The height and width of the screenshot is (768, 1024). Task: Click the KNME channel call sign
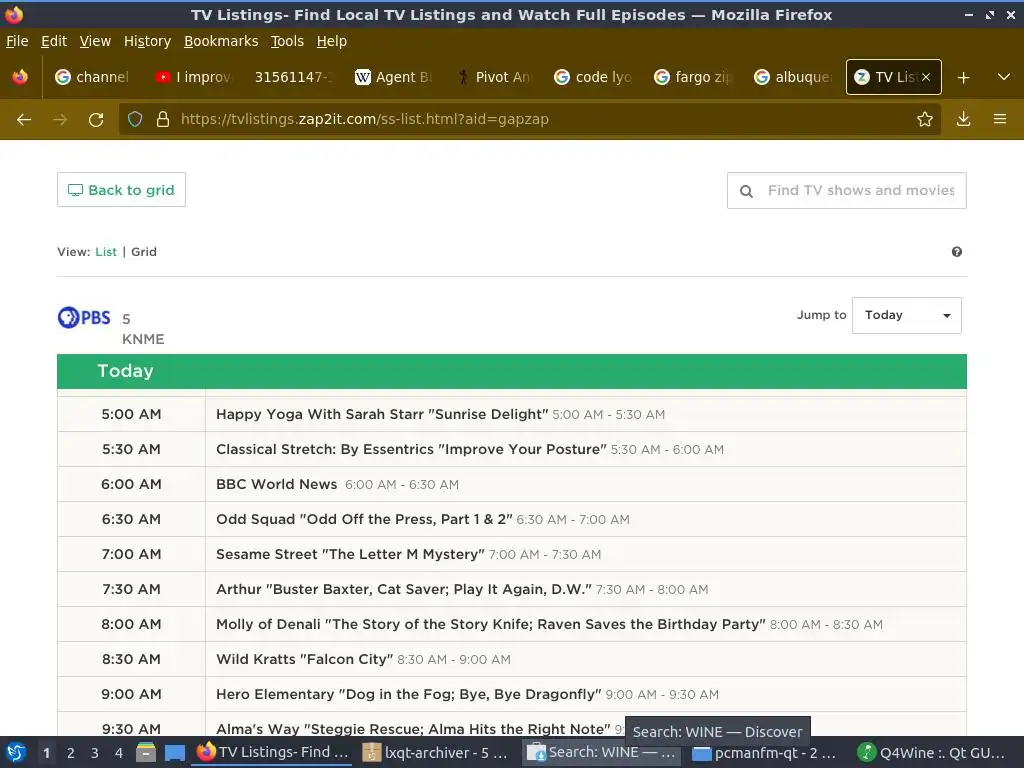coord(143,340)
